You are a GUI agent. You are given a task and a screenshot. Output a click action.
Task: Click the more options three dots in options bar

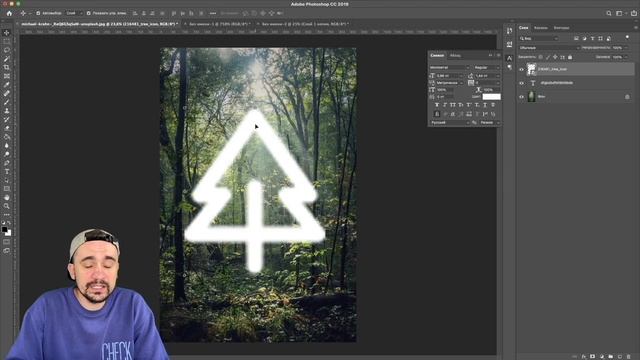pyautogui.click(x=213, y=13)
